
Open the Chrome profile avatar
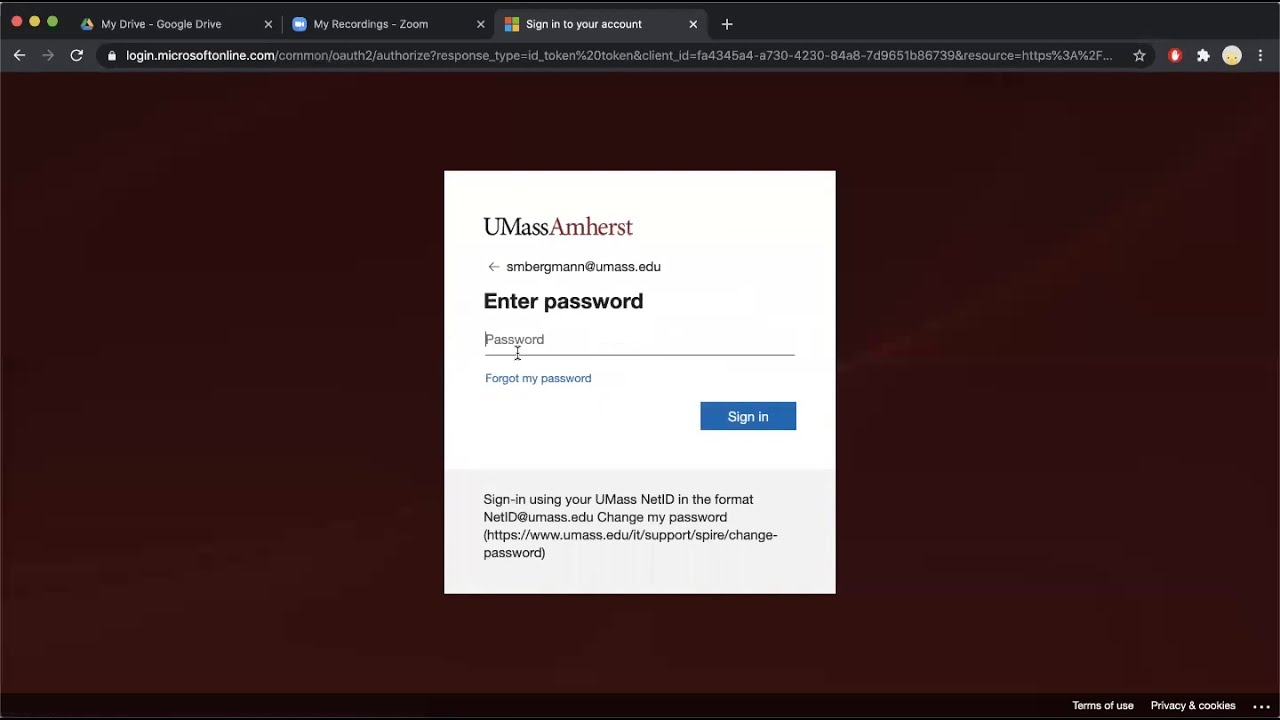coord(1232,56)
